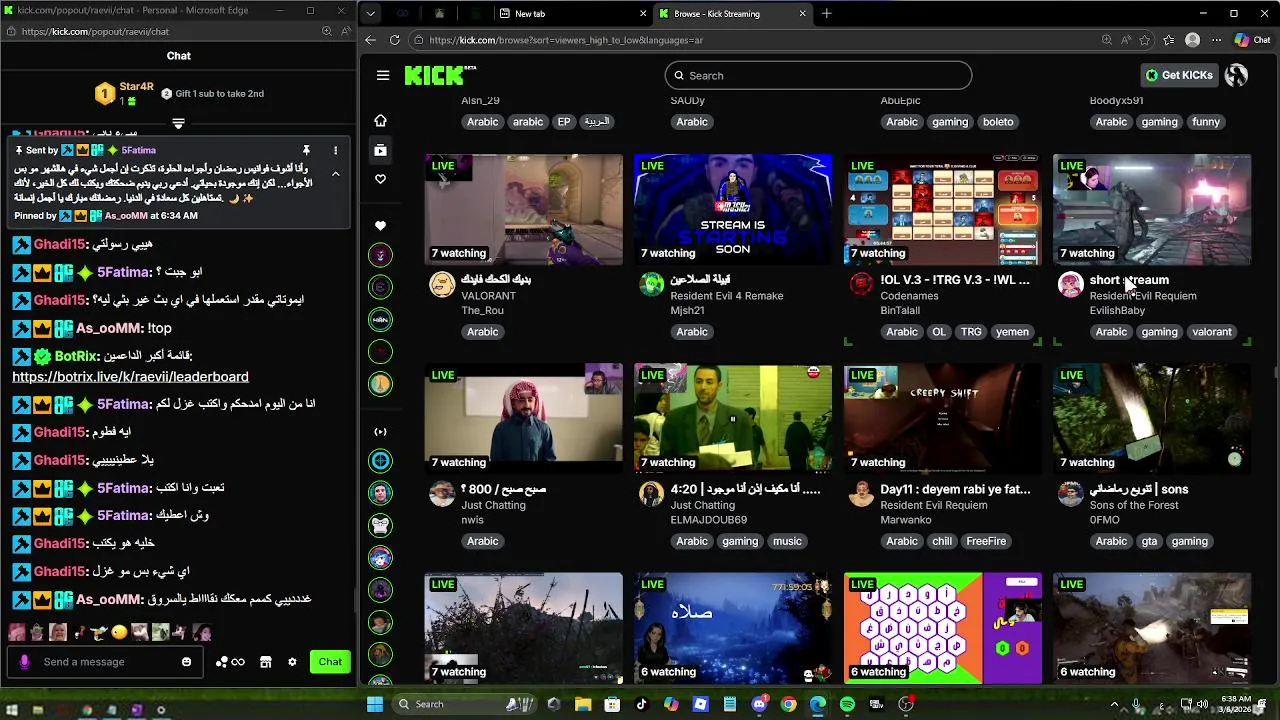Open the chat shop icon
Screen dimensions: 1280x720
coord(266,662)
